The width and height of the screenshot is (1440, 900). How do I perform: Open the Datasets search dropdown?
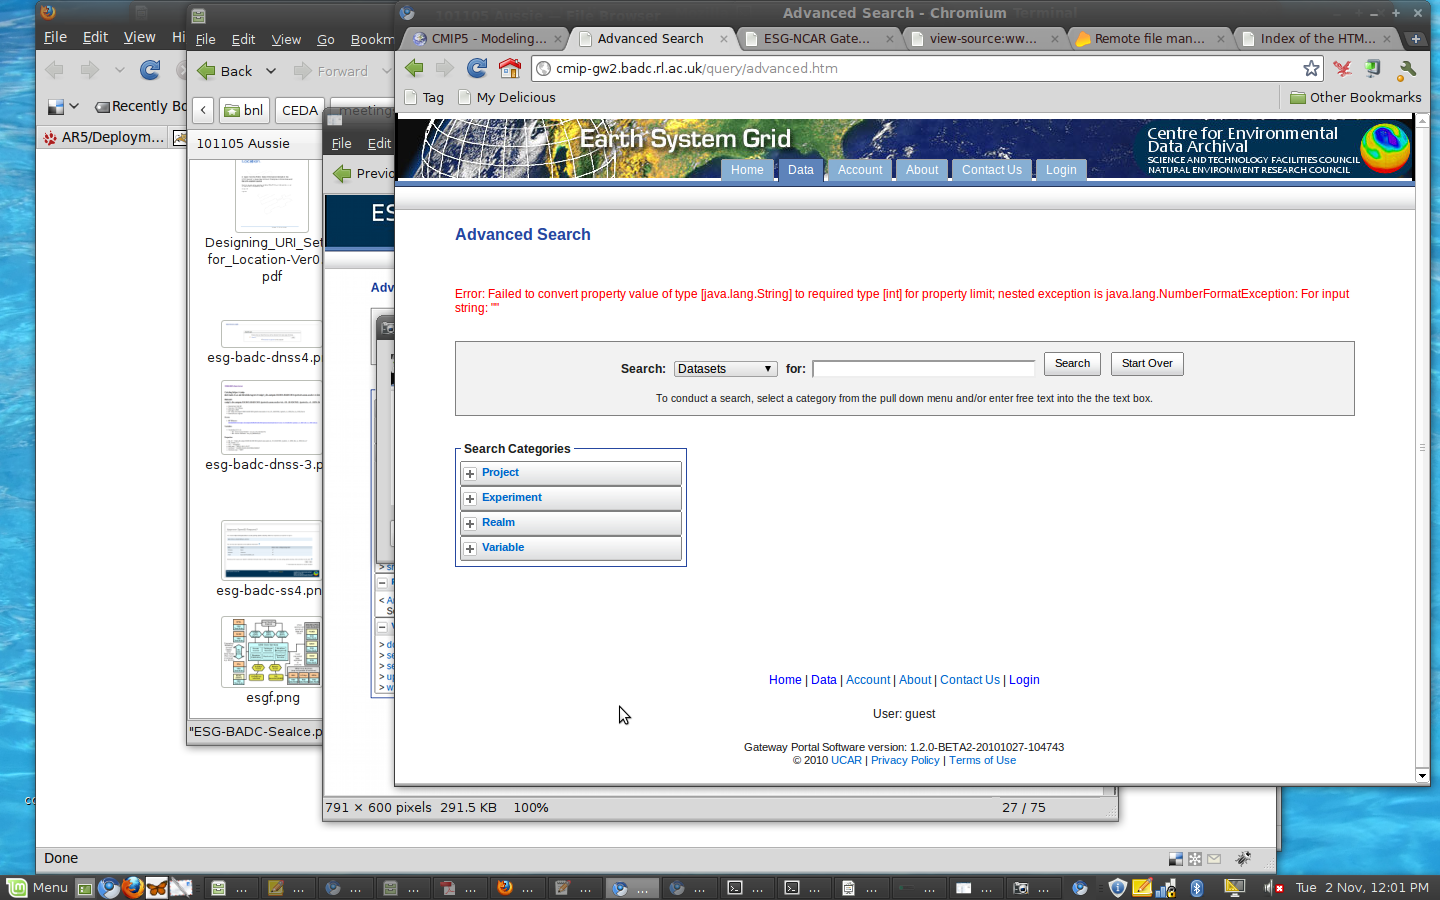(725, 369)
